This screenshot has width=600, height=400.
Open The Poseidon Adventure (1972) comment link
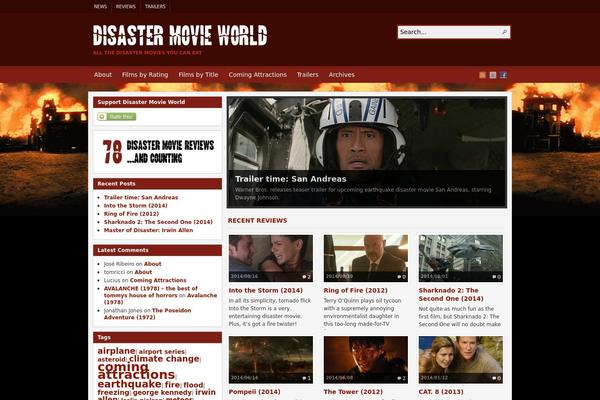coord(147,314)
